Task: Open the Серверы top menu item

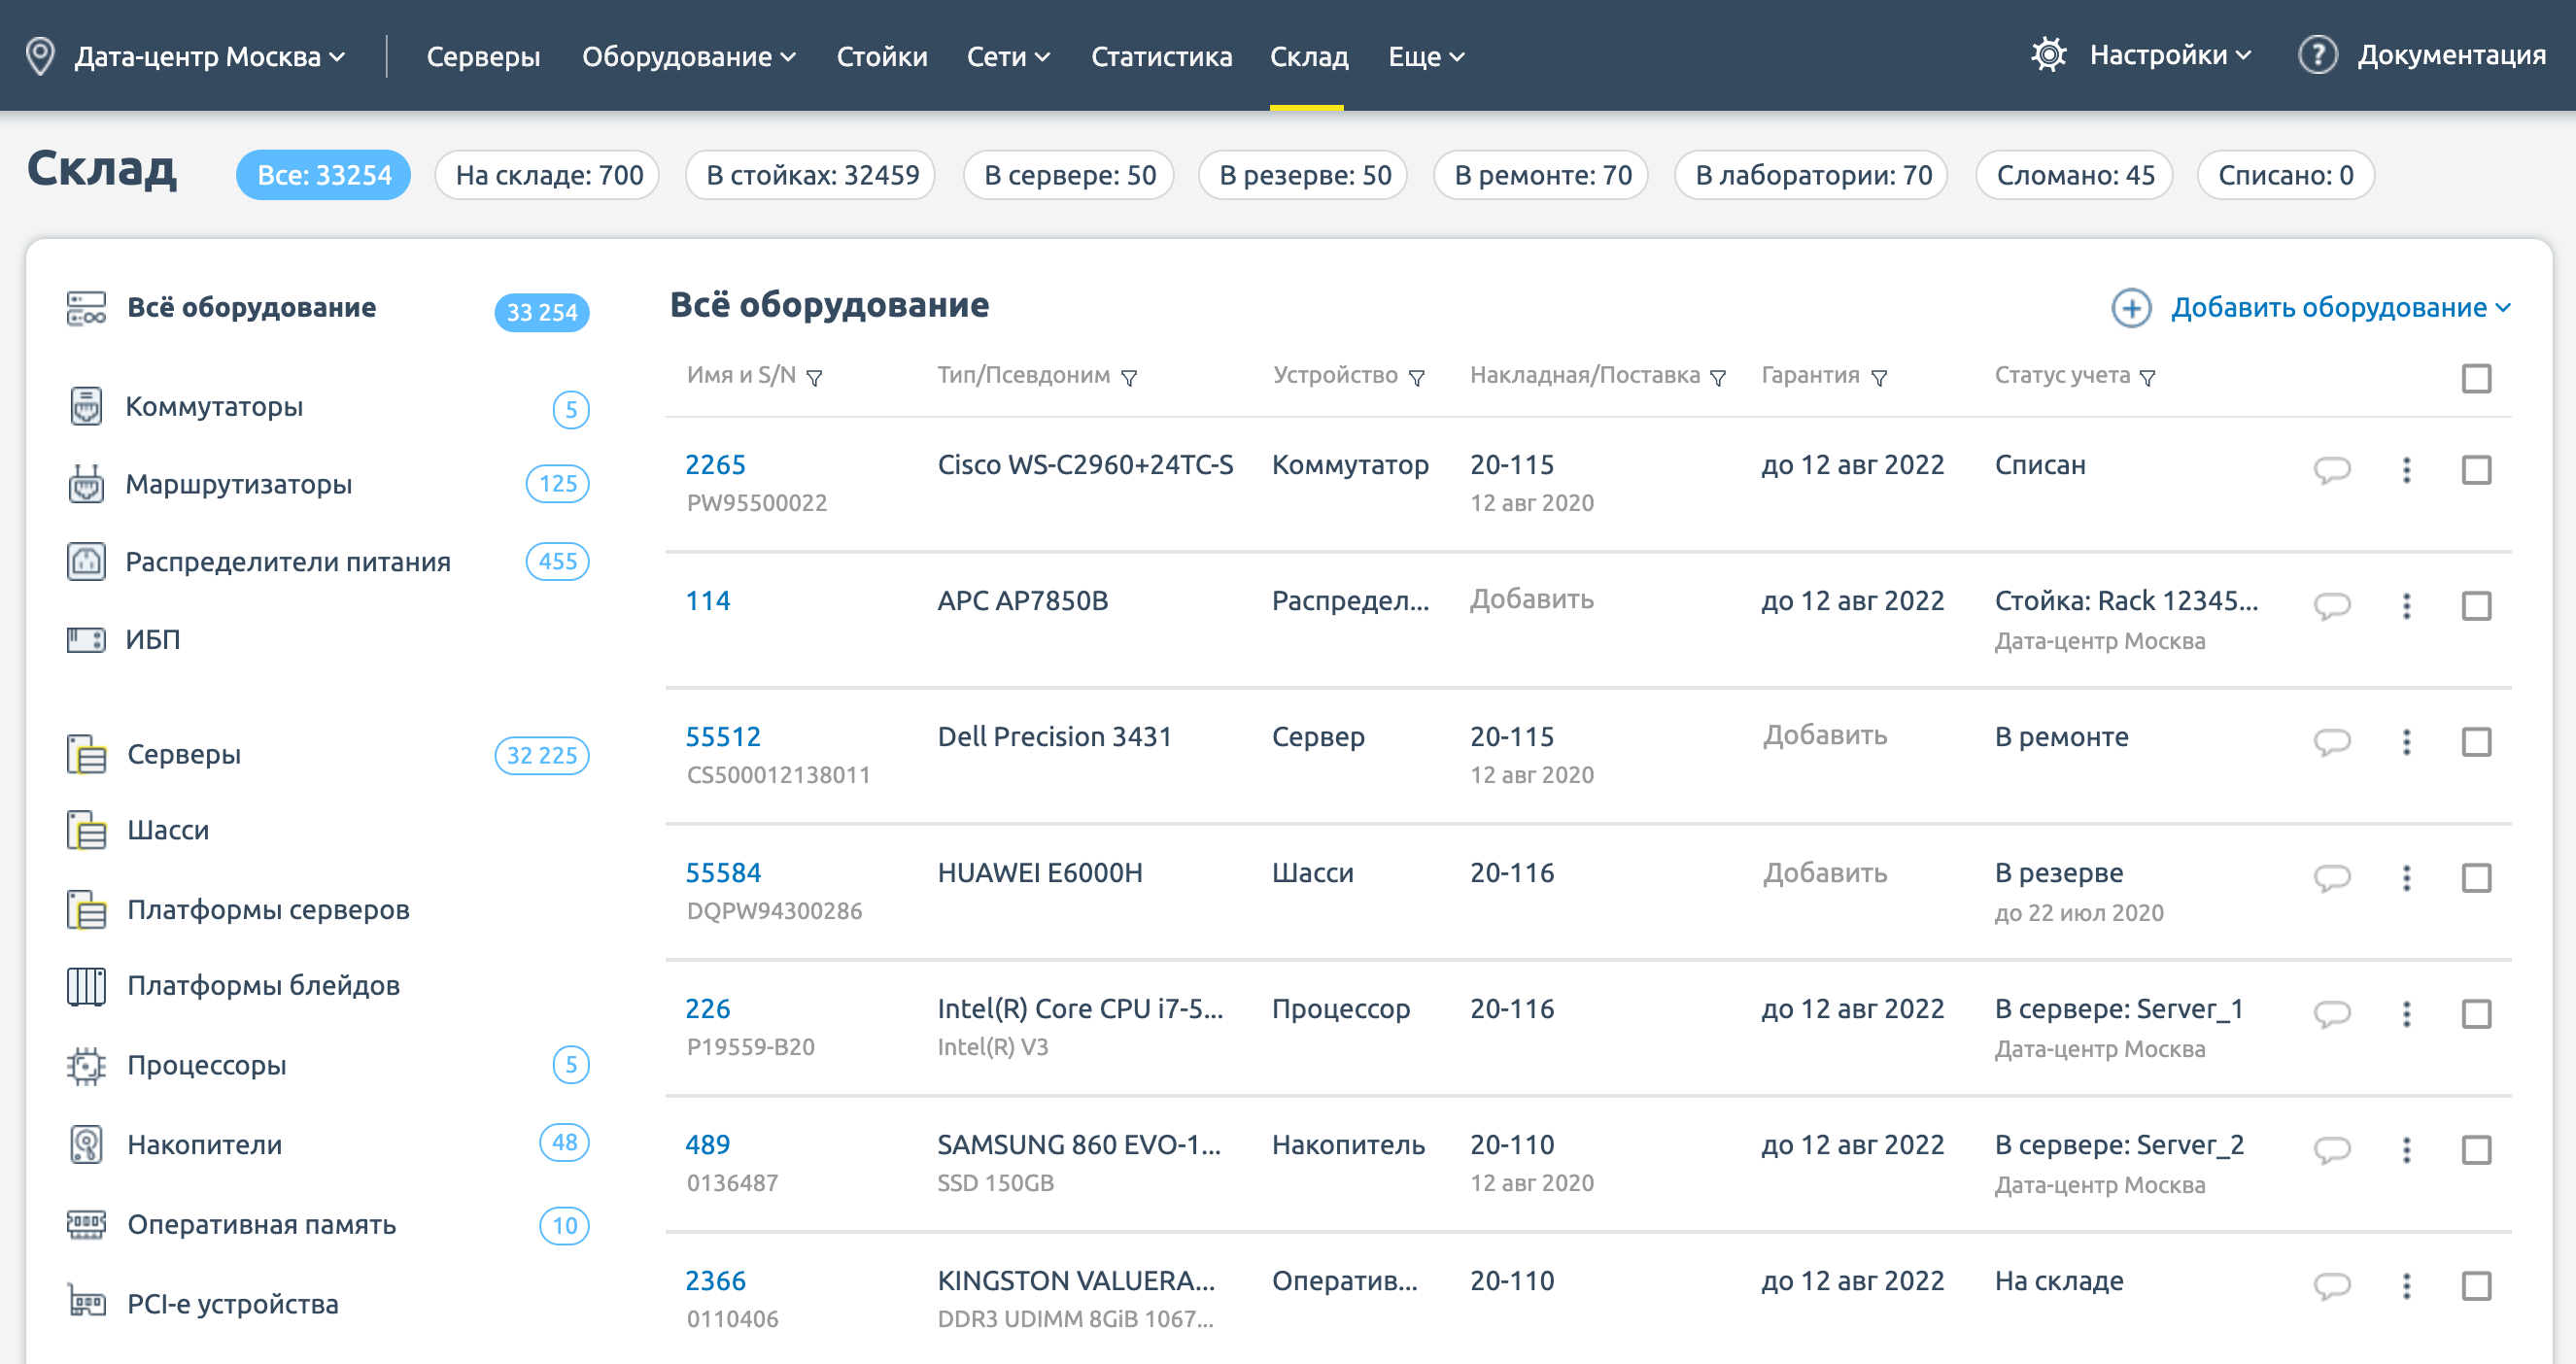Action: 483,56
